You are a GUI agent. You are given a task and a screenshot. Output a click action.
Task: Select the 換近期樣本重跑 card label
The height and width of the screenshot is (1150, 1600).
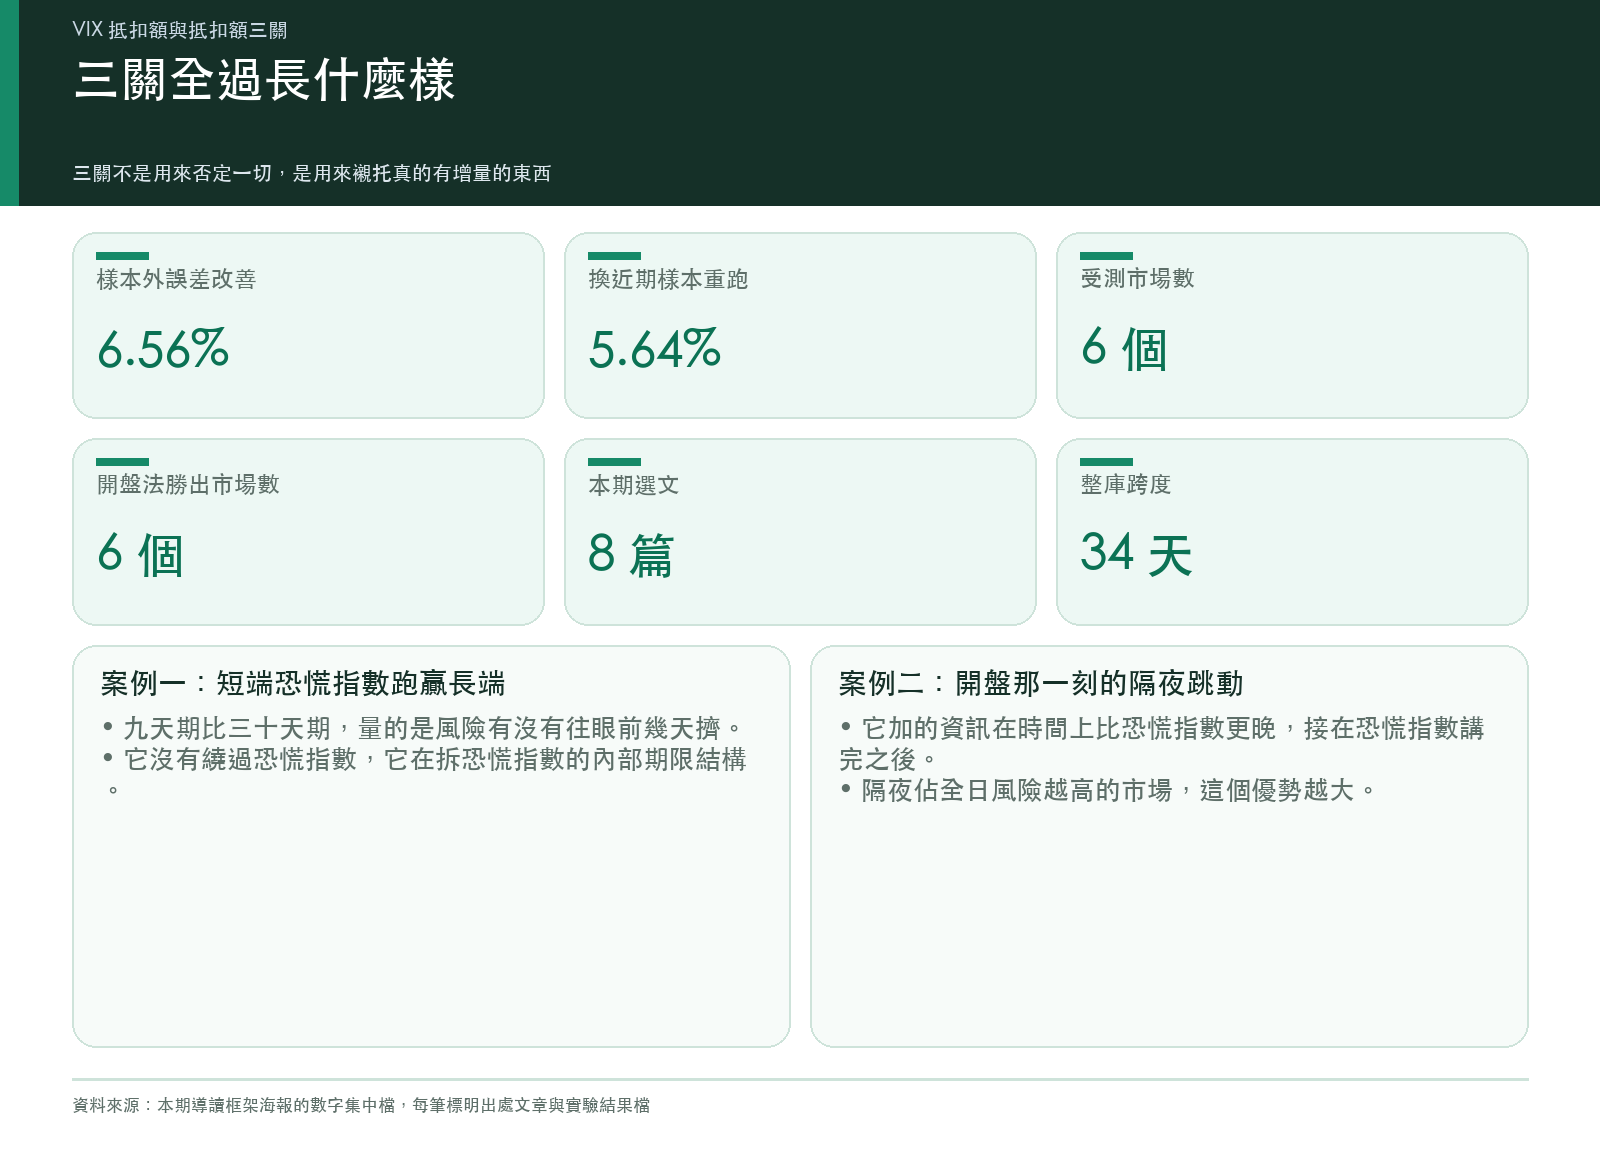click(668, 279)
